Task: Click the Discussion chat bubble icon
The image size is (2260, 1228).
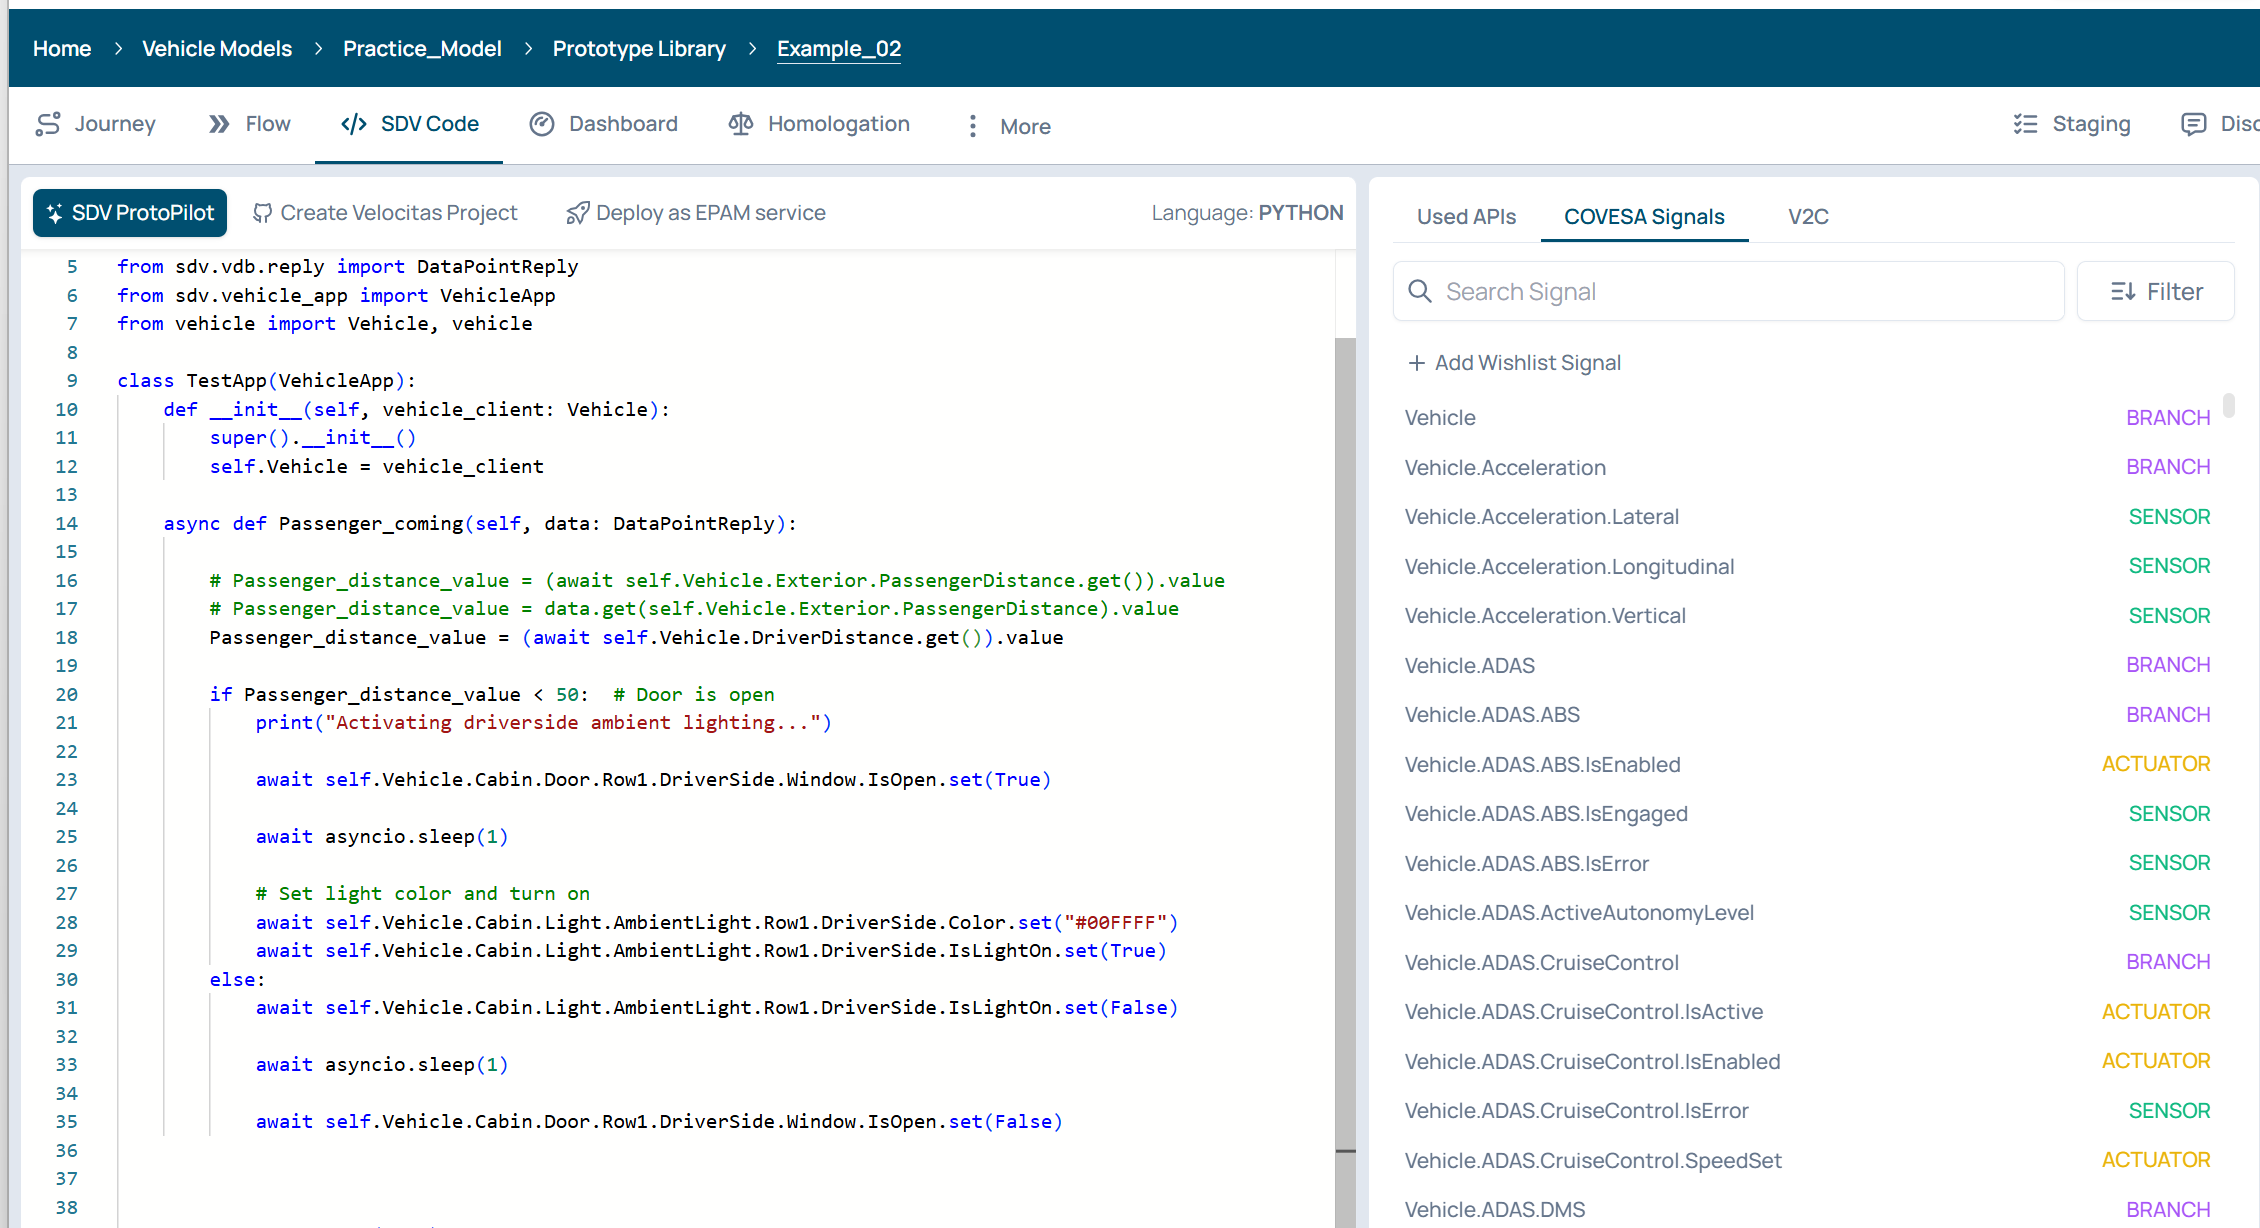Action: click(2193, 124)
